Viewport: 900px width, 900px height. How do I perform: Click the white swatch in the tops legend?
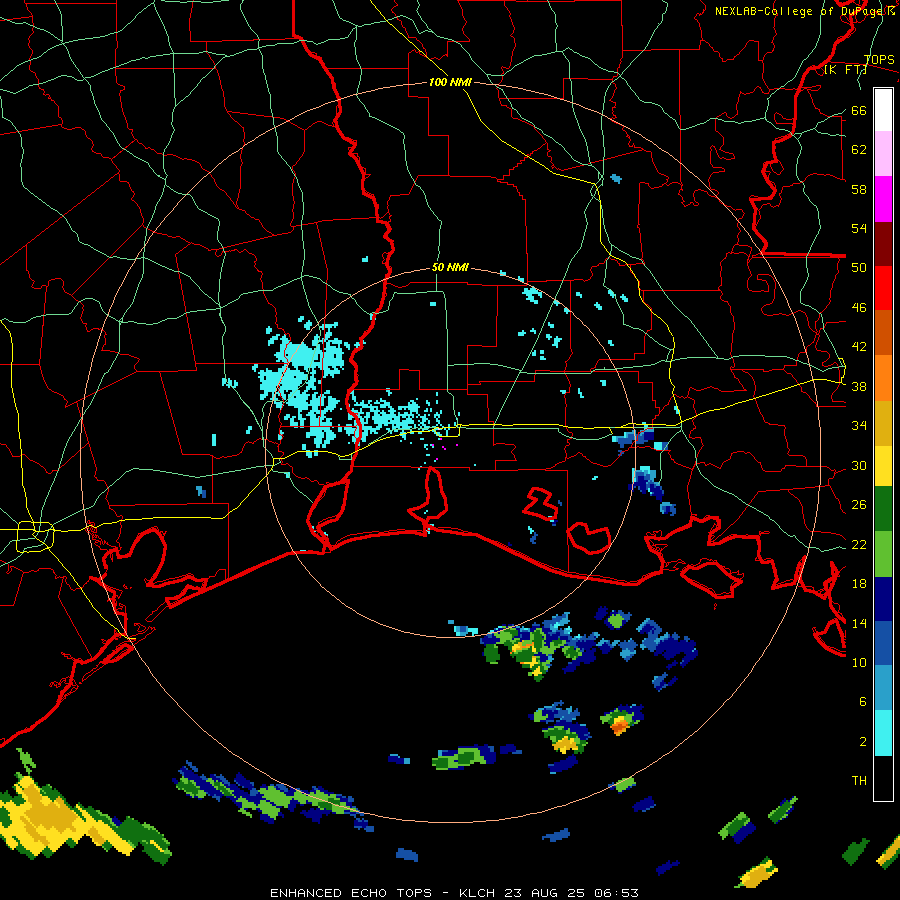(883, 110)
